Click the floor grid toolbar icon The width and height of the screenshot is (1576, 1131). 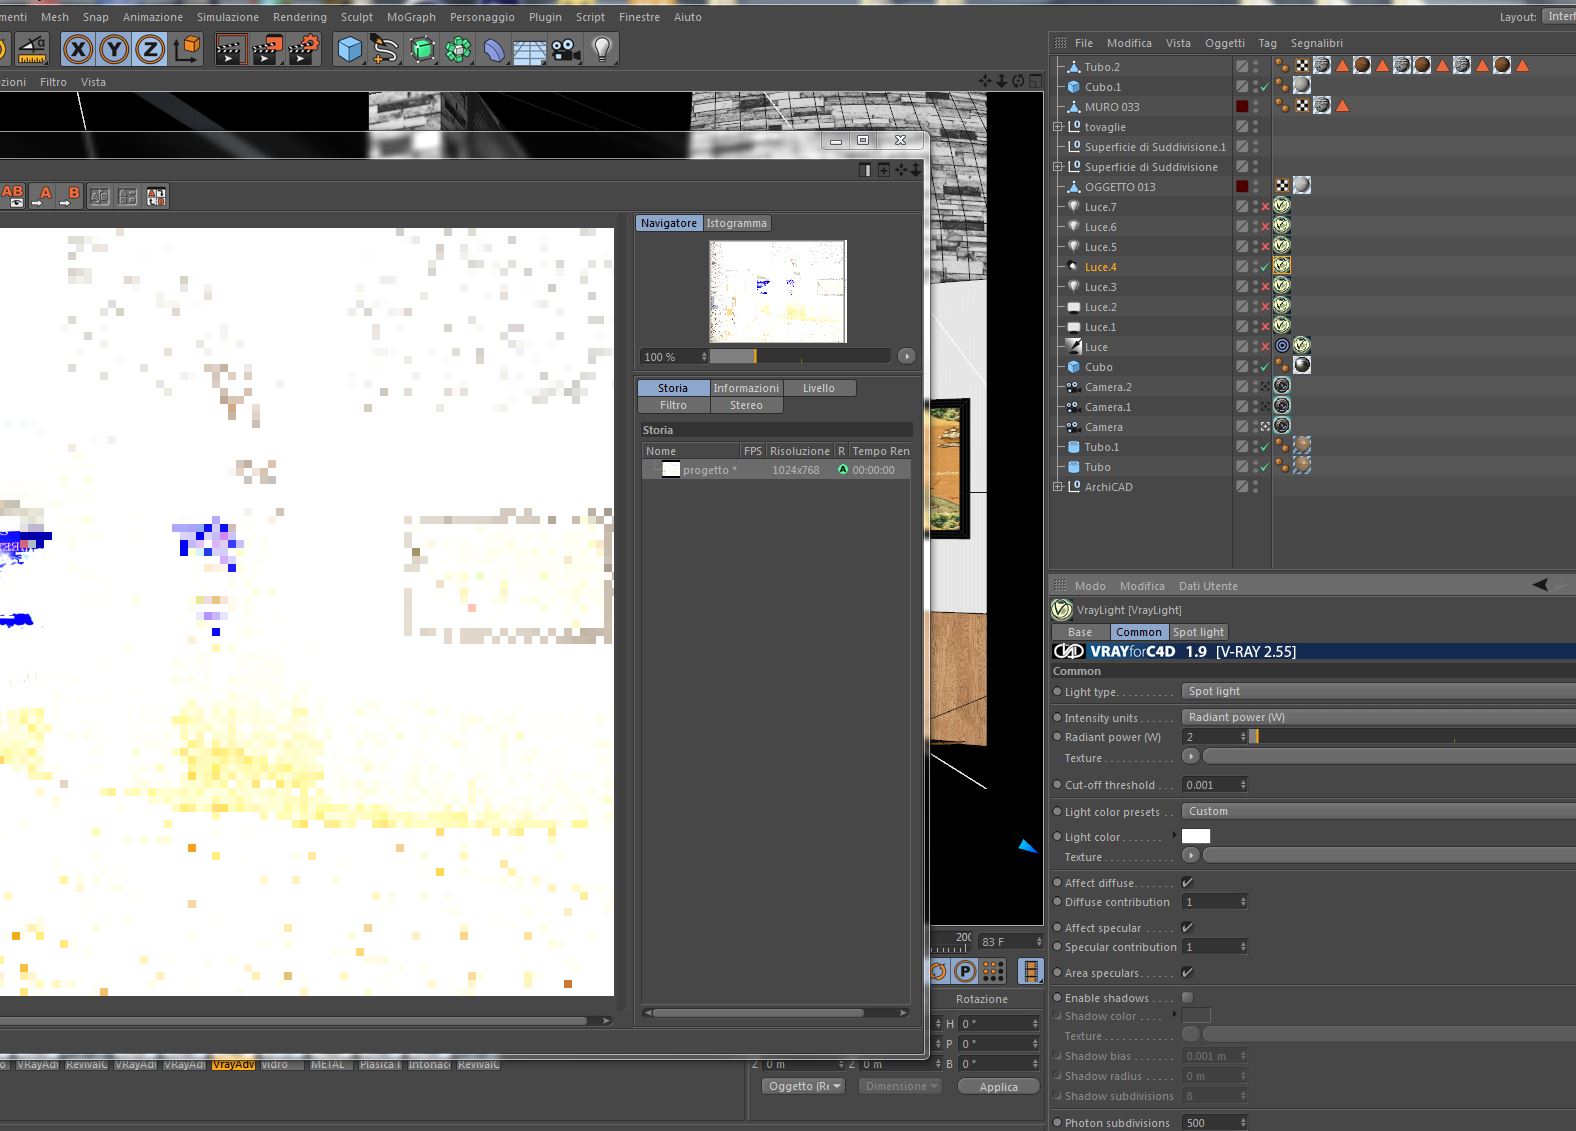(x=529, y=50)
